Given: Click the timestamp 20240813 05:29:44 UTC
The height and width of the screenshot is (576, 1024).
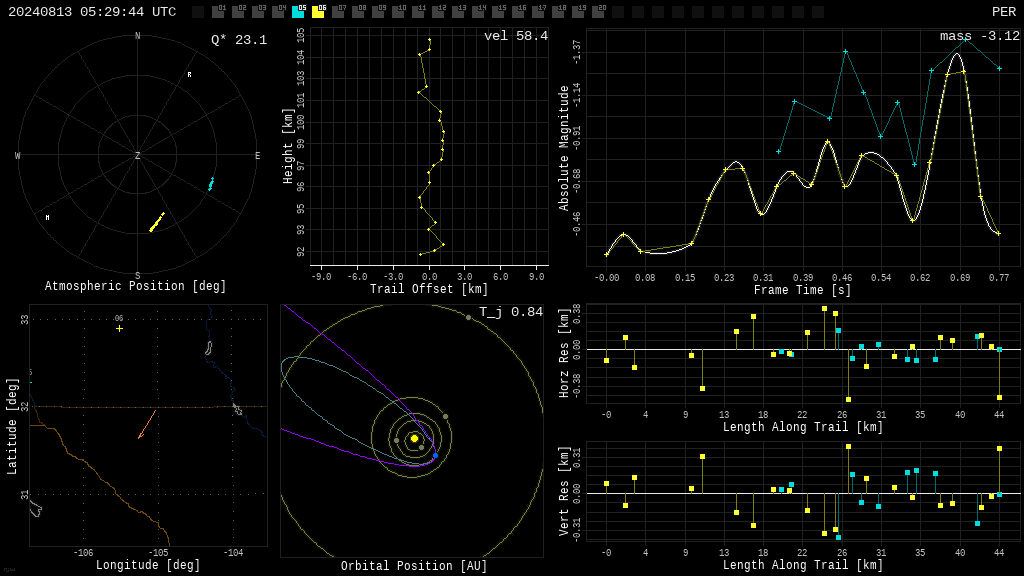Looking at the screenshot, I should click(92, 12).
